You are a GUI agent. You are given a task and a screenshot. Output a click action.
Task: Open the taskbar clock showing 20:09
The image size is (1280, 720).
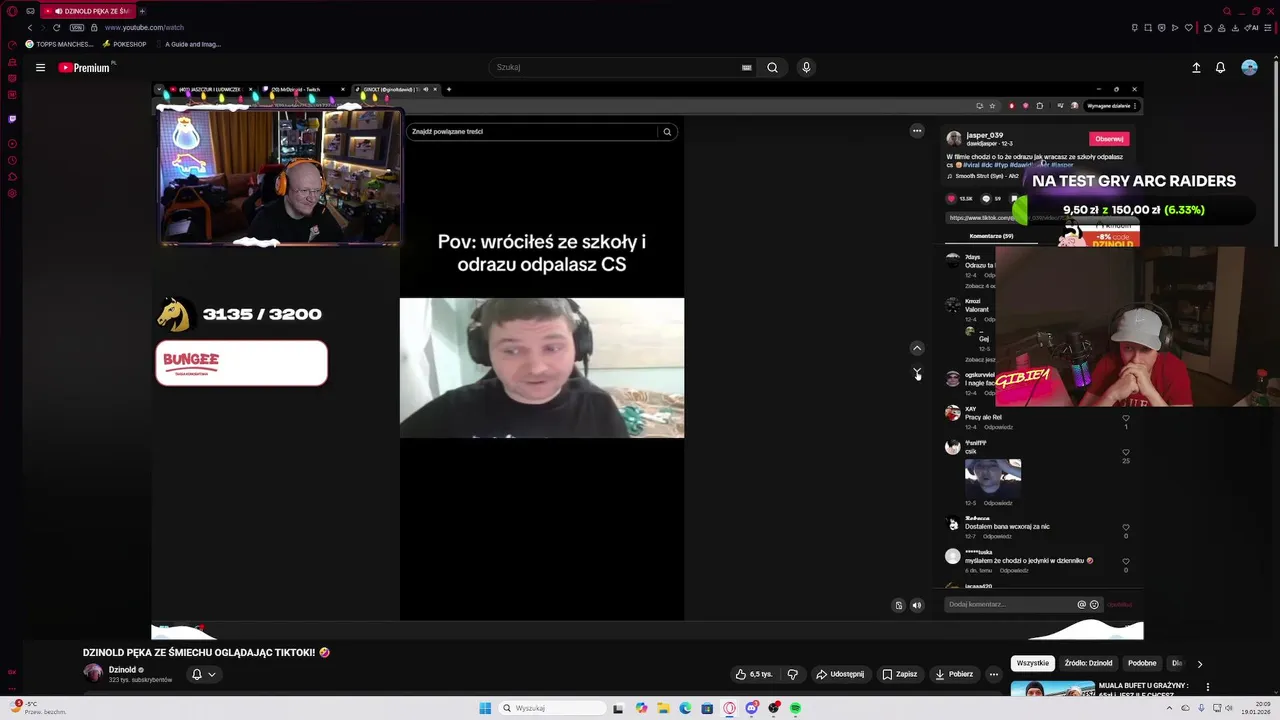(x=1256, y=708)
